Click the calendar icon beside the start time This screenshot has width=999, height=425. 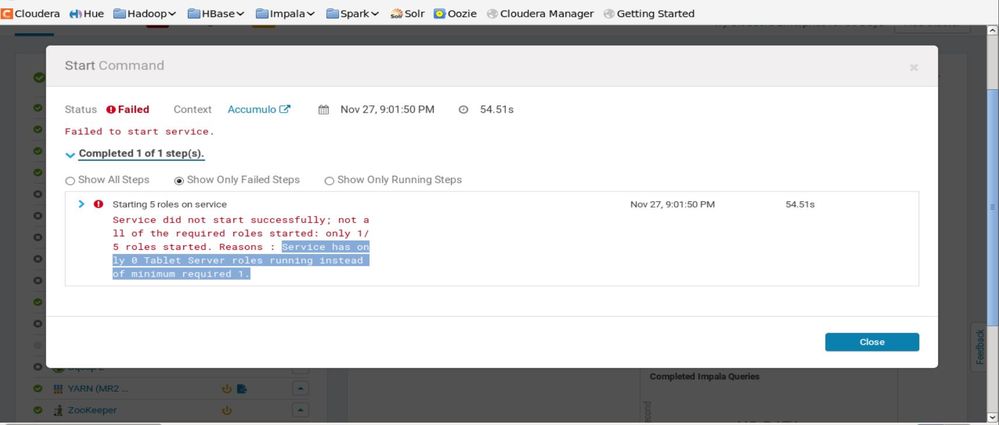(x=324, y=110)
